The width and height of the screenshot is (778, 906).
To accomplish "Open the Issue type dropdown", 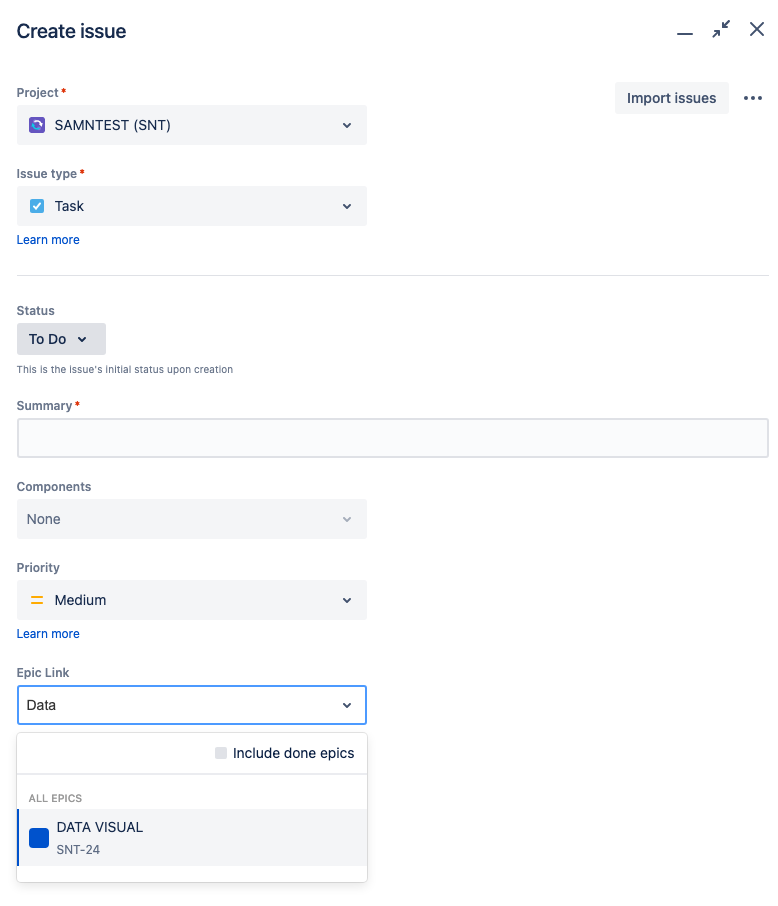I will pos(192,206).
